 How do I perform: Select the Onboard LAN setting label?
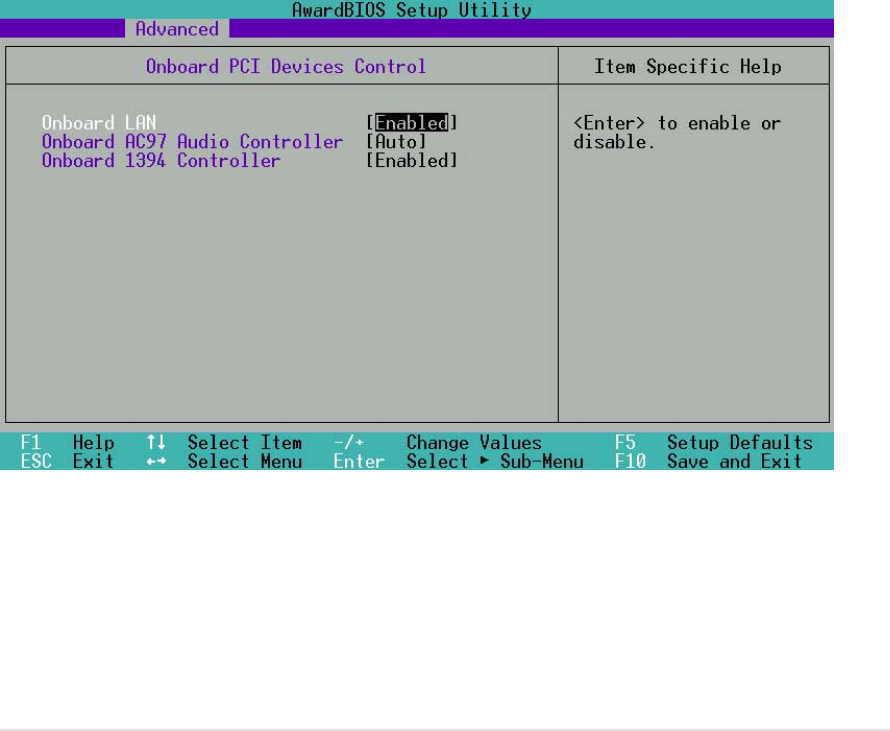(99, 123)
